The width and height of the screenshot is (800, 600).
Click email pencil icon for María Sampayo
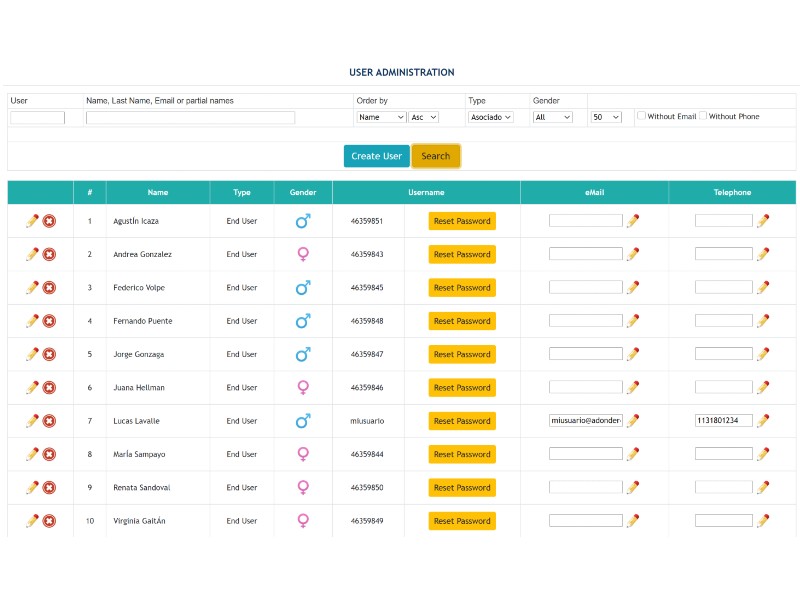pyautogui.click(x=633, y=454)
